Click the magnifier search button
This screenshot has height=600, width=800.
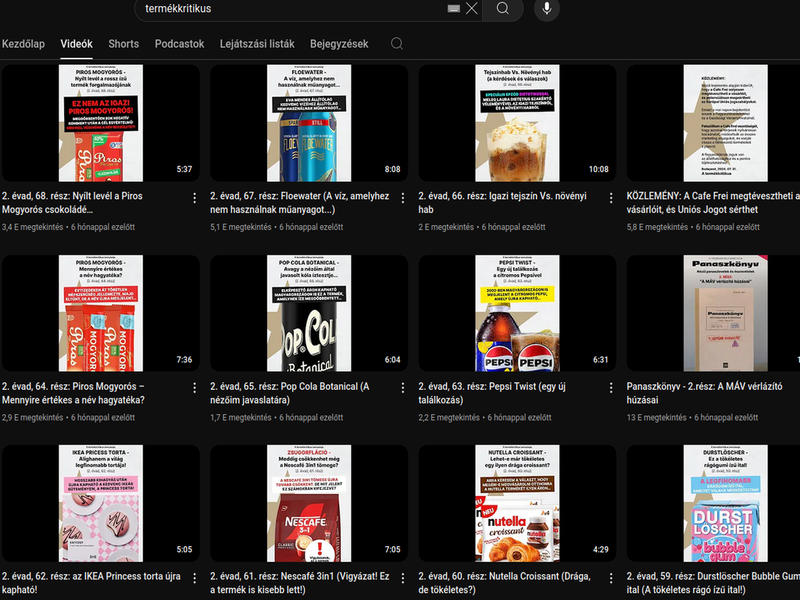[503, 9]
